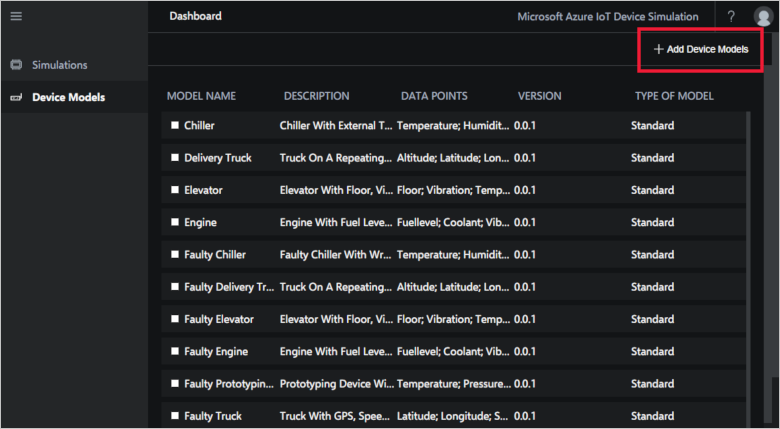This screenshot has height=429, width=780.
Task: Click the Simulations chip icon
Action: pyautogui.click(x=16, y=65)
